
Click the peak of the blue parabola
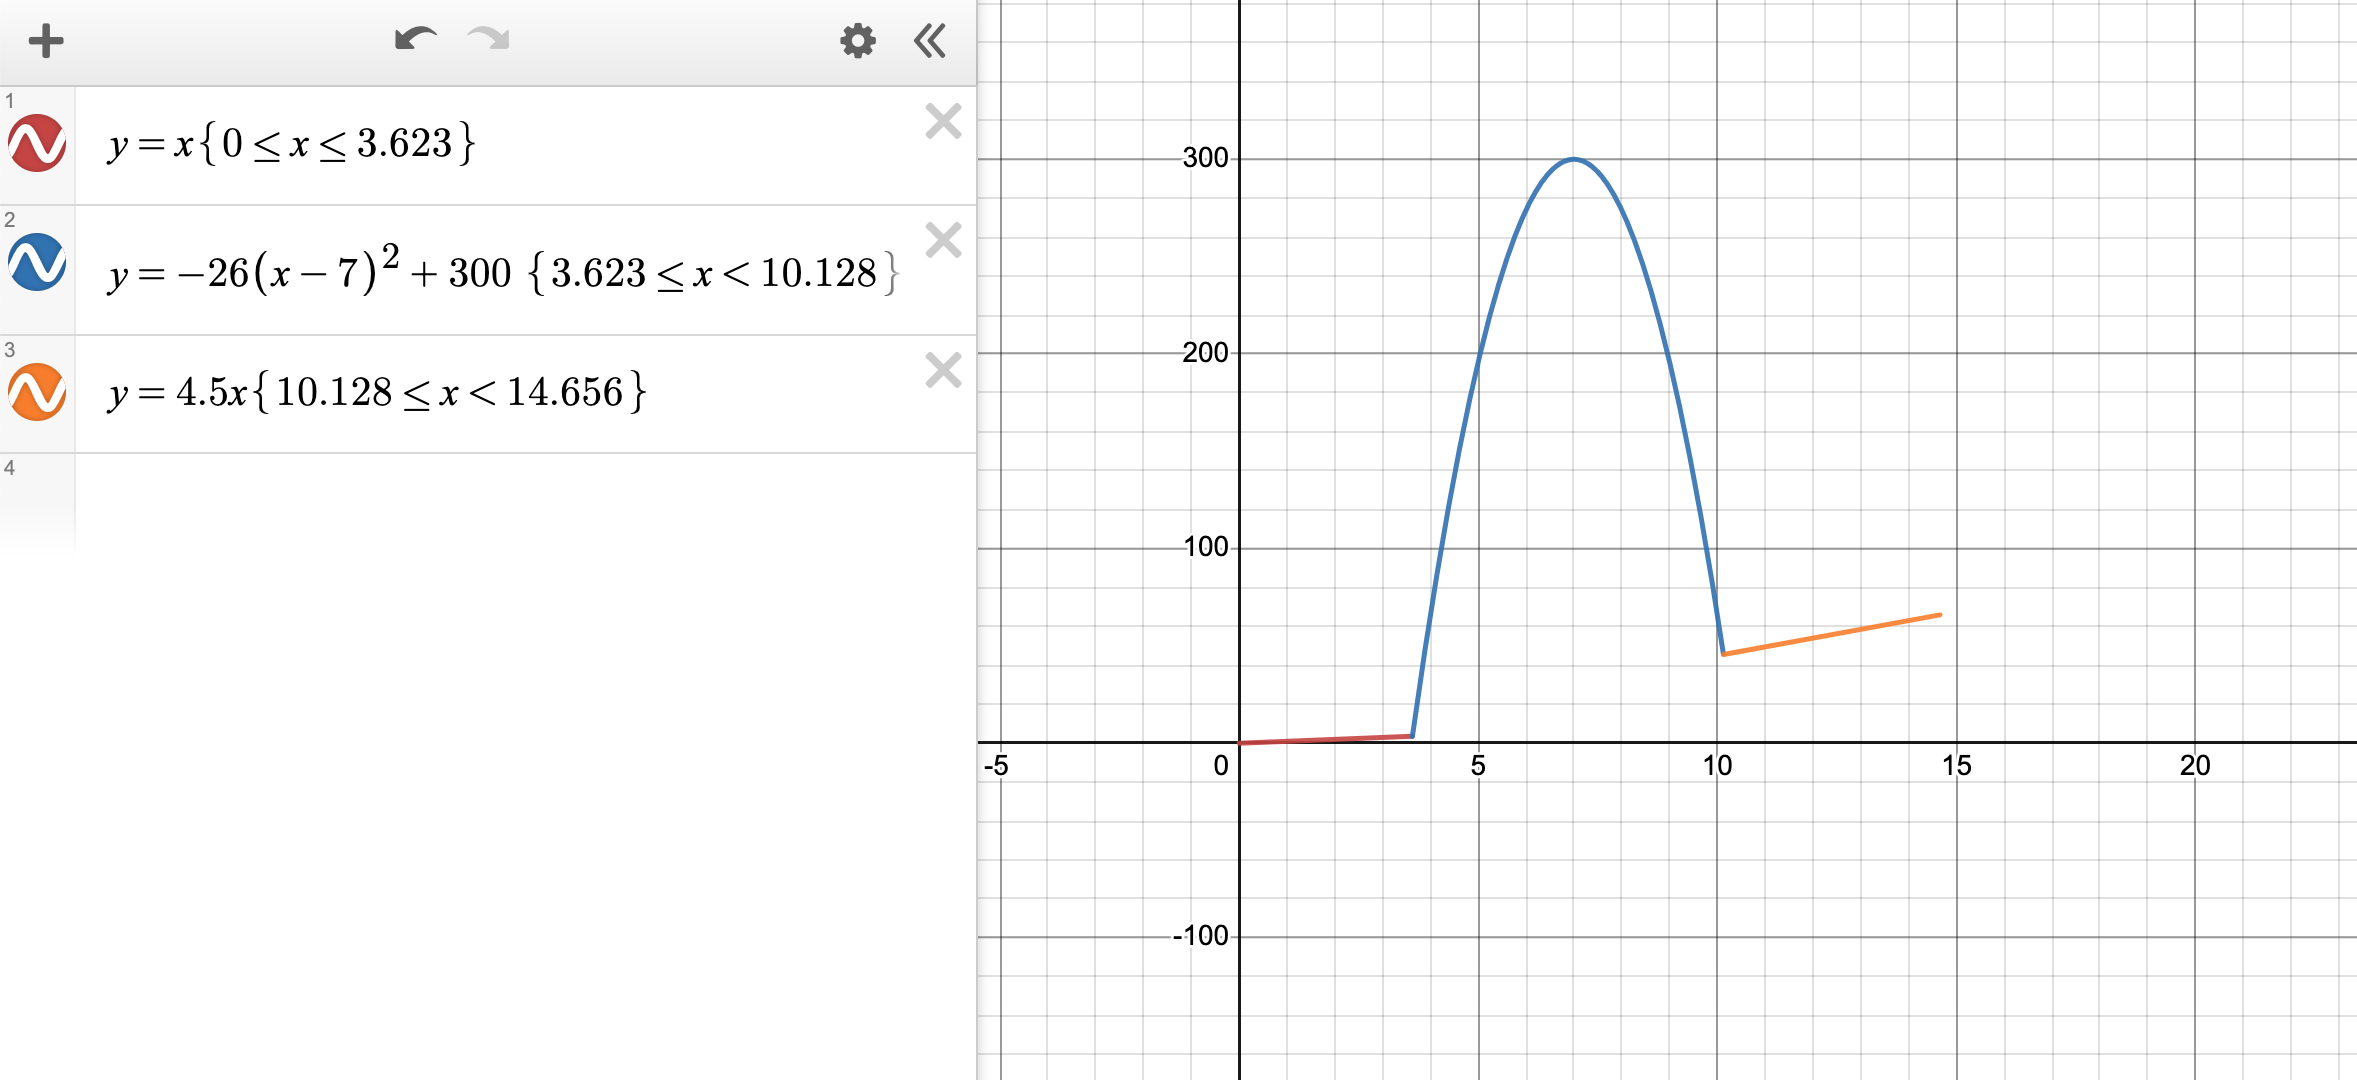(1574, 159)
